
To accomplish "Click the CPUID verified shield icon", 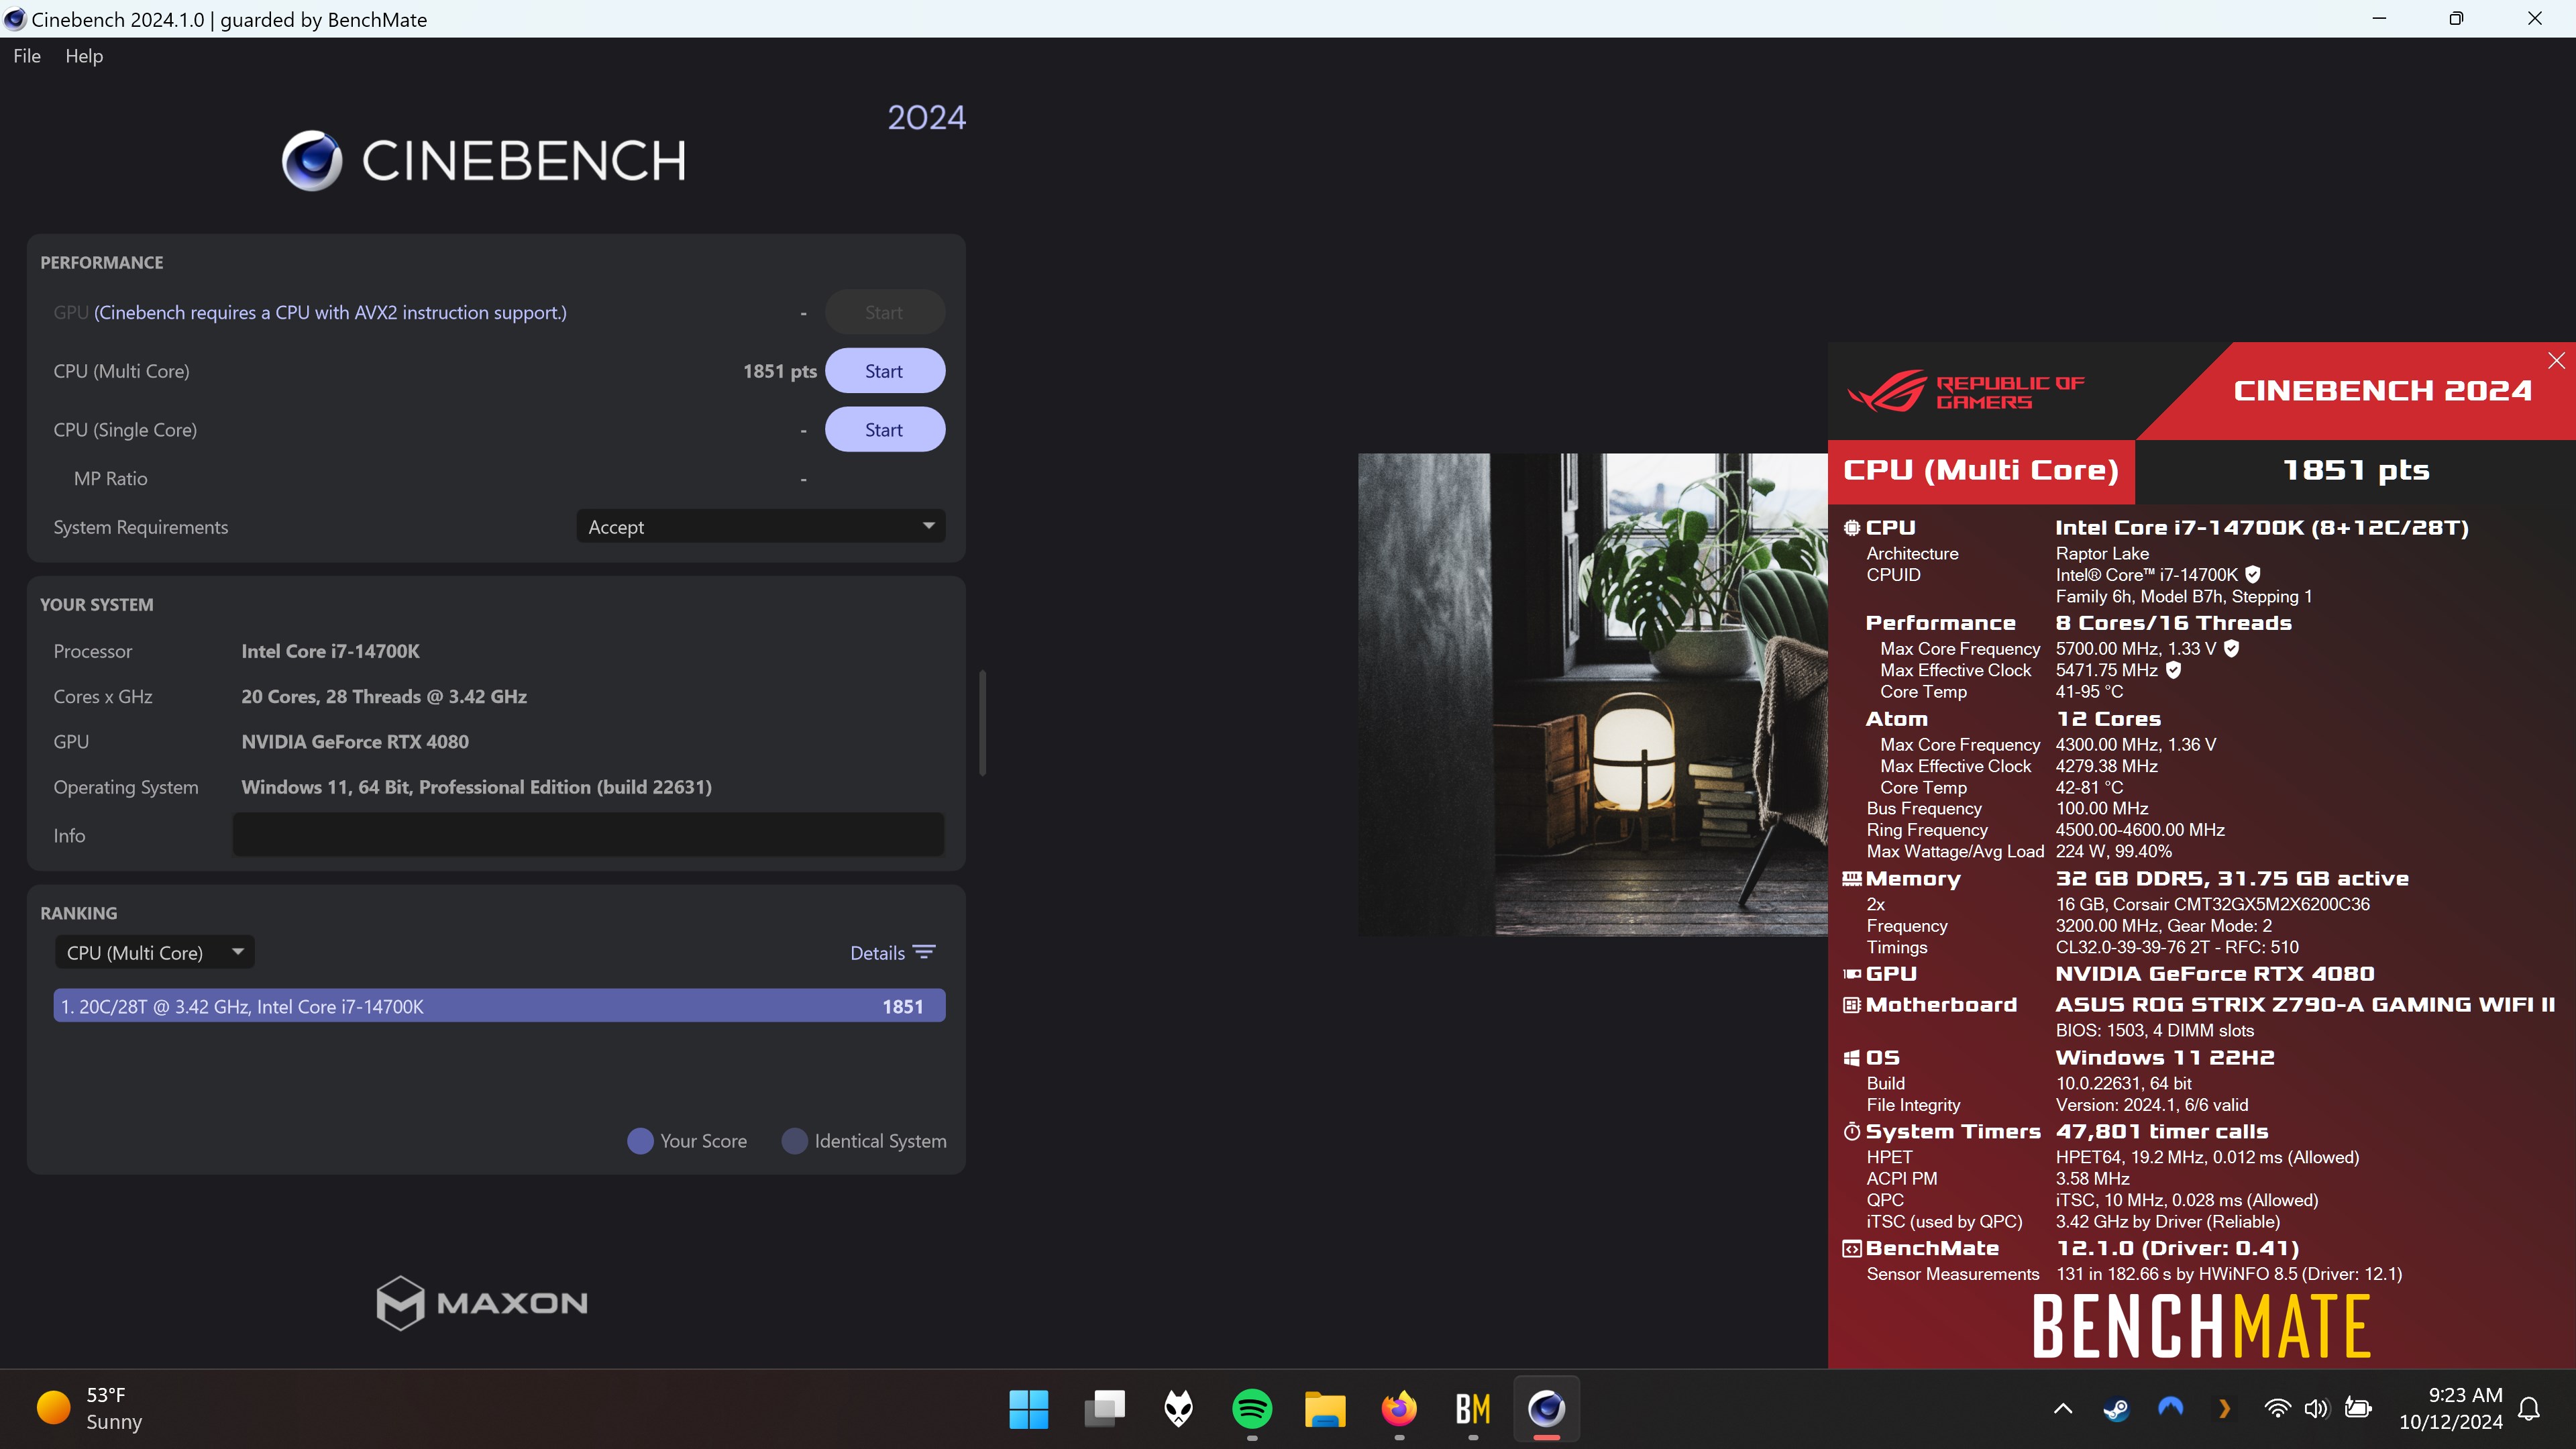I will coord(2253,574).
